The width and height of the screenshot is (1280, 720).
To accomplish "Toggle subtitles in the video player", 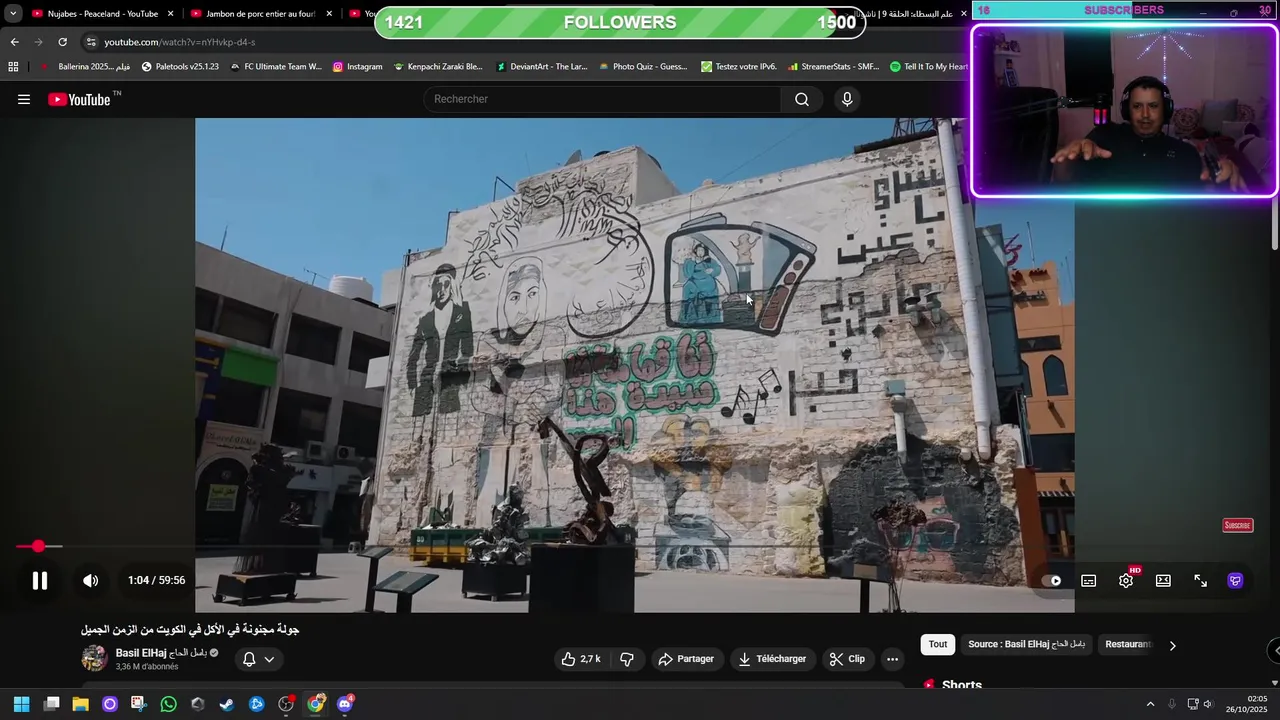I will tap(1089, 581).
